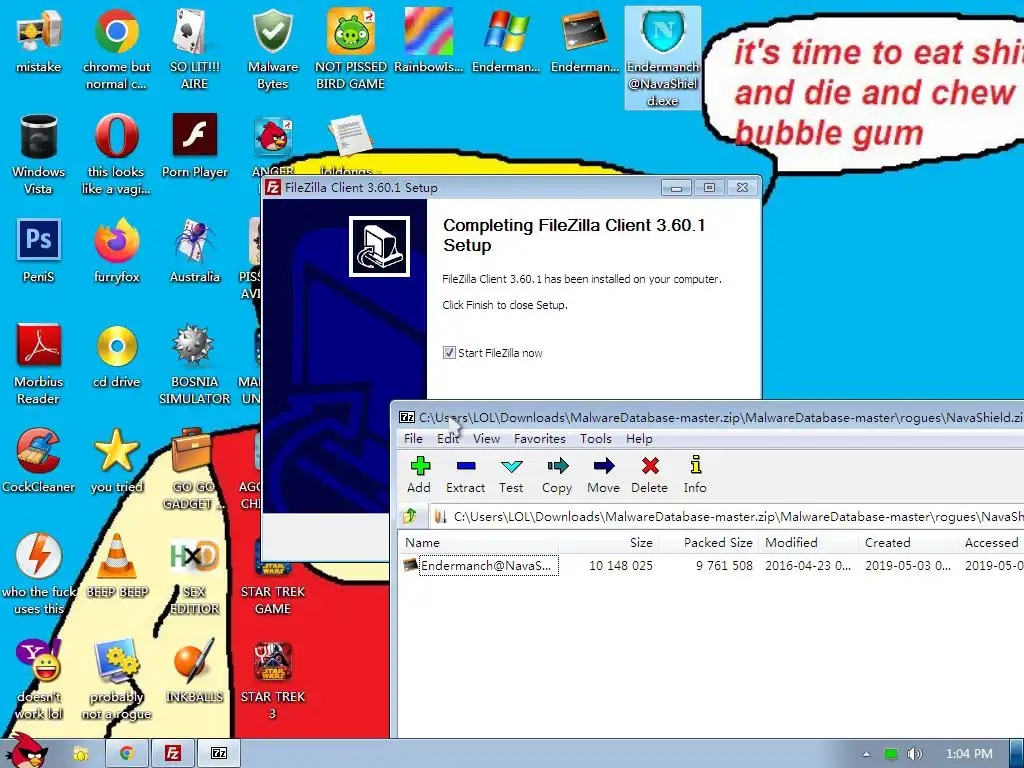1024x768 pixels.
Task: Go up one folder level in 7-Zip
Action: (x=410, y=517)
